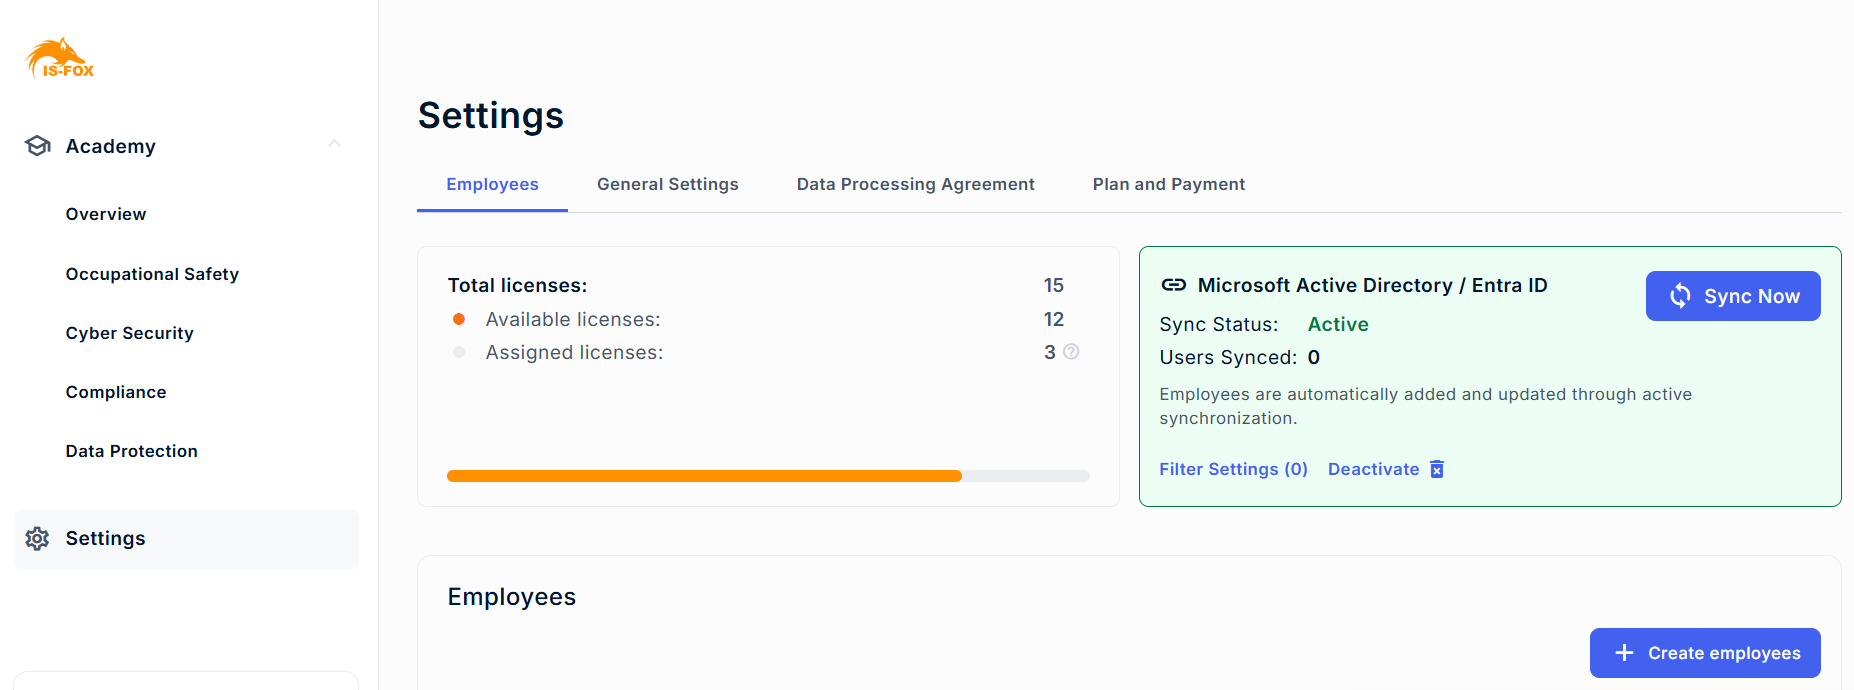Navigate to Data Protection in sidebar
The height and width of the screenshot is (690, 1854).
point(131,451)
